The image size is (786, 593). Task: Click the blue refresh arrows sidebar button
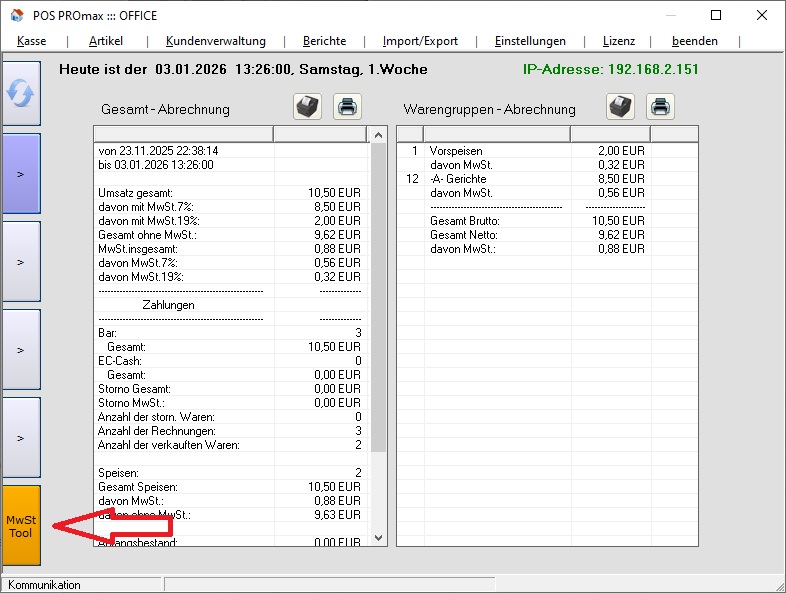[21, 93]
